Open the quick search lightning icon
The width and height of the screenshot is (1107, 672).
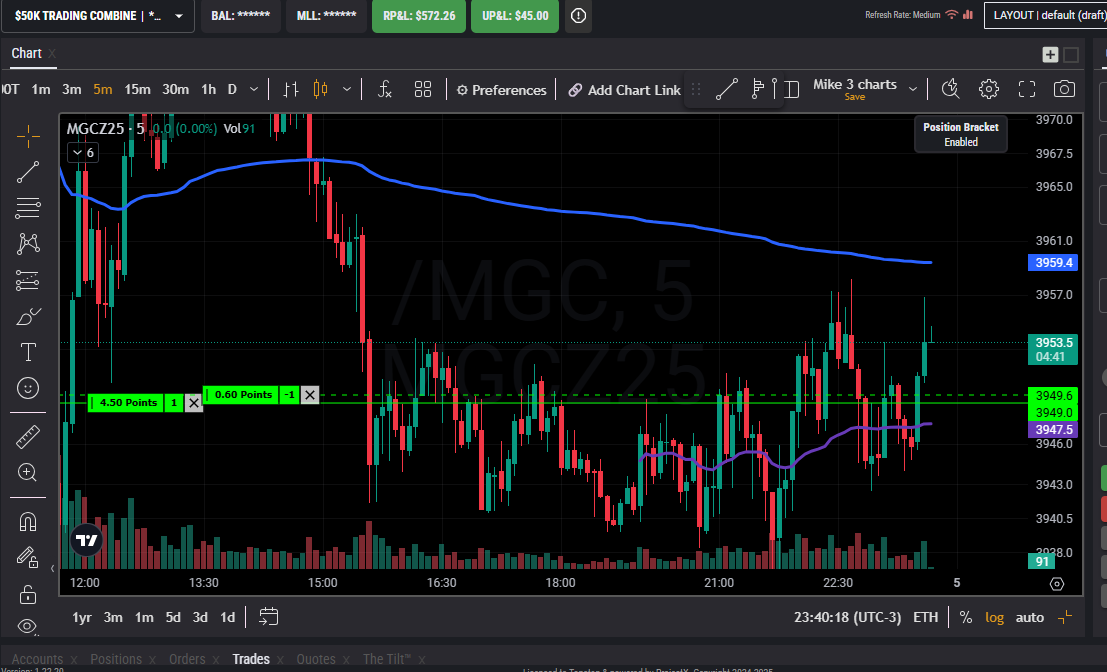tap(950, 89)
